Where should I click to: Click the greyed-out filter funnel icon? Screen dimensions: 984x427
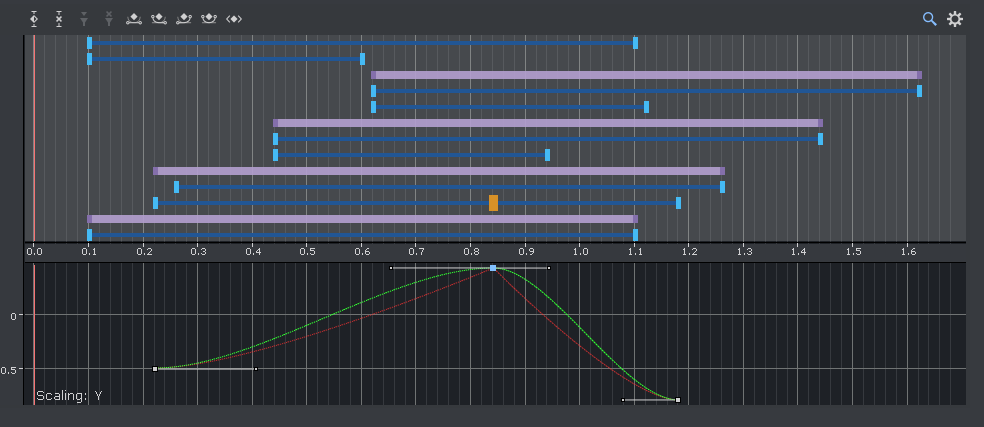(x=84, y=19)
